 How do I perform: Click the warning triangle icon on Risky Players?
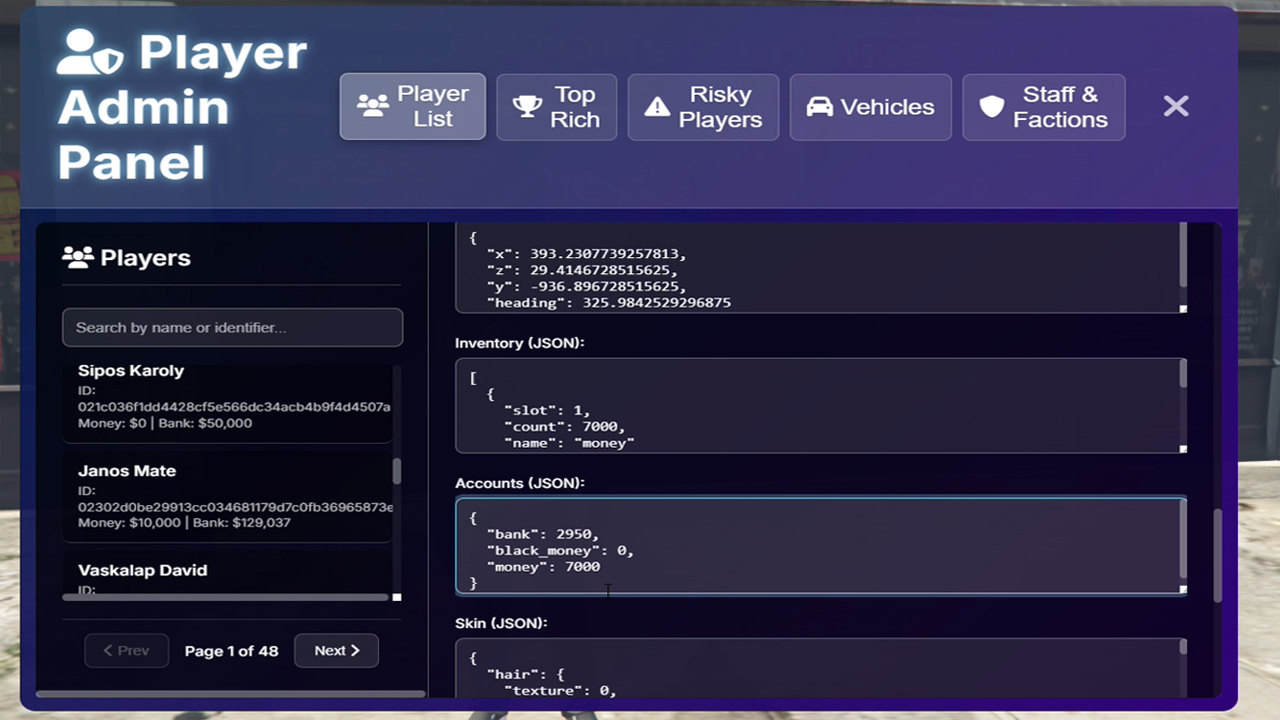(x=657, y=107)
